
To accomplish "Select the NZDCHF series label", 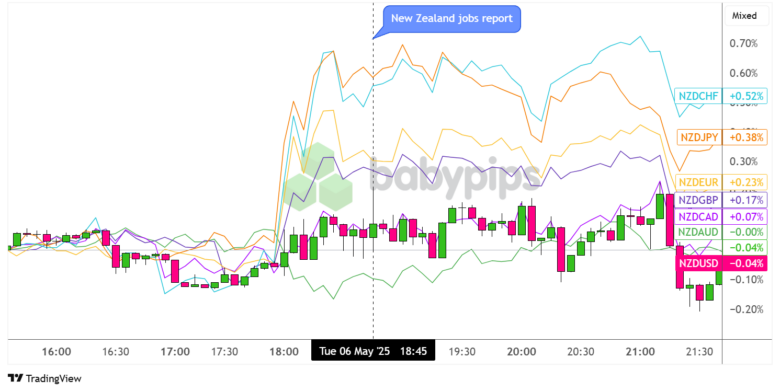I will coord(698,96).
